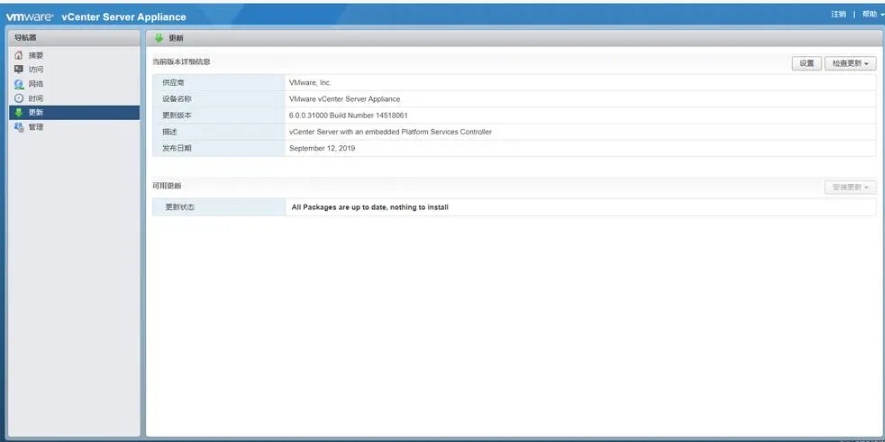
Task: Open the 帮助 dropdown at top right
Action: (873, 14)
